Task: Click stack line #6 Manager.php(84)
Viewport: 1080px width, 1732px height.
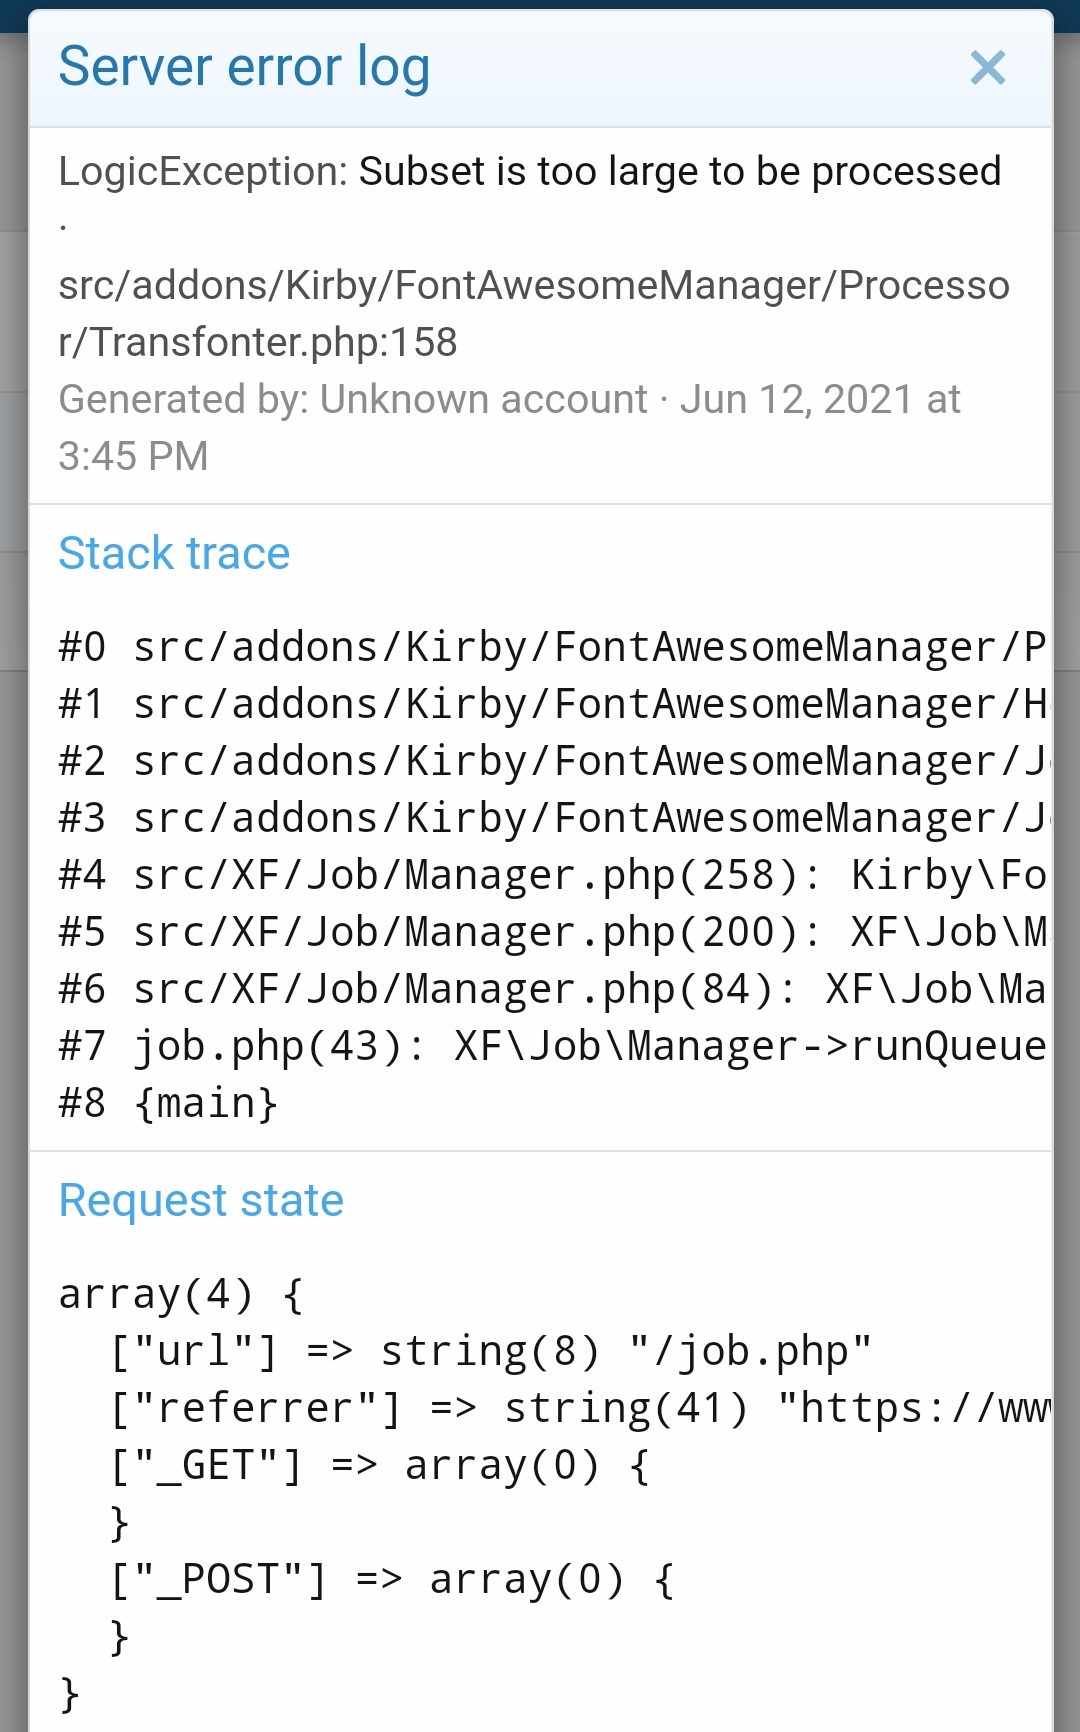Action: pyautogui.click(x=550, y=989)
